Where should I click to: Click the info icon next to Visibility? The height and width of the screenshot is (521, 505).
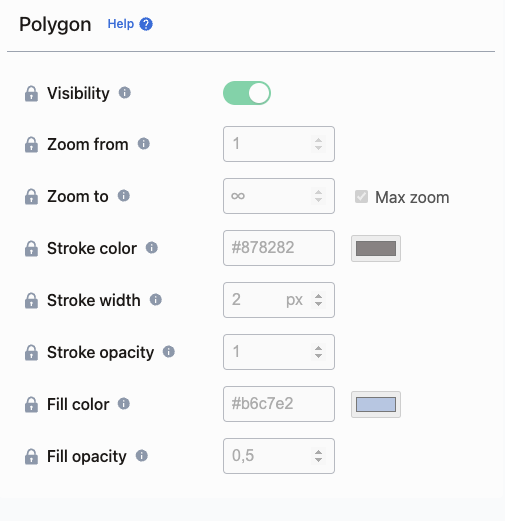click(125, 92)
